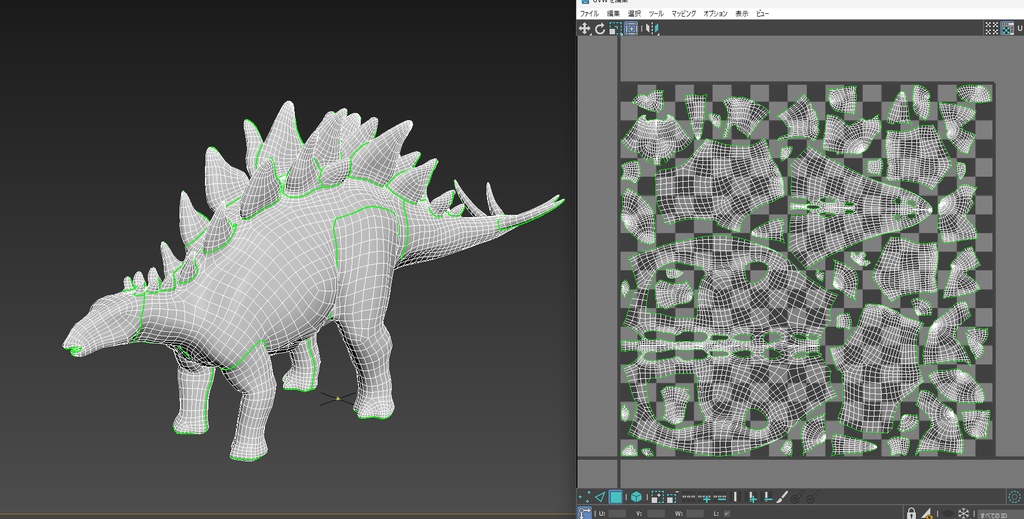Enable Select by Element cube icon
Image resolution: width=1024 pixels, height=519 pixels.
click(636, 497)
